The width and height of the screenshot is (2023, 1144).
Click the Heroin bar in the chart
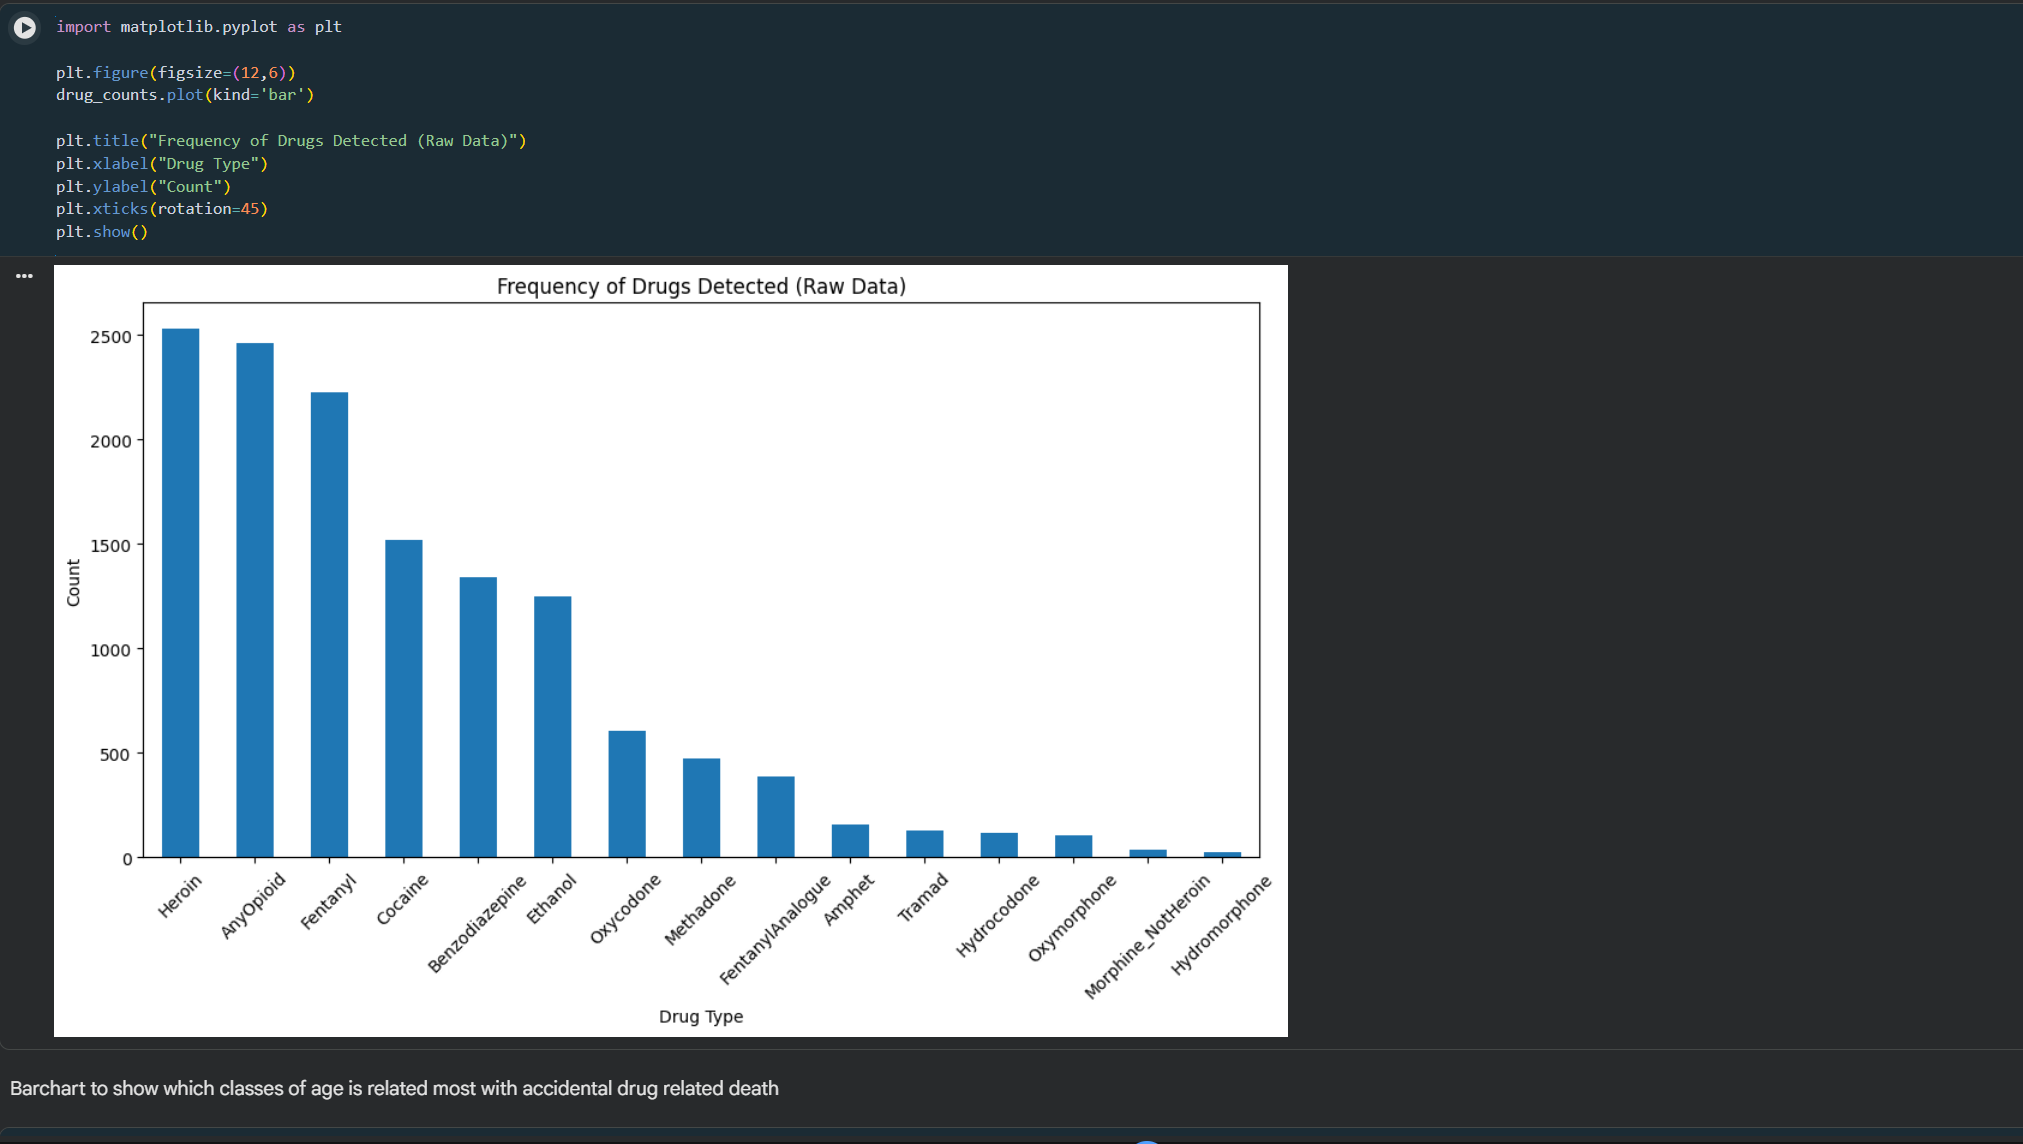tap(180, 593)
